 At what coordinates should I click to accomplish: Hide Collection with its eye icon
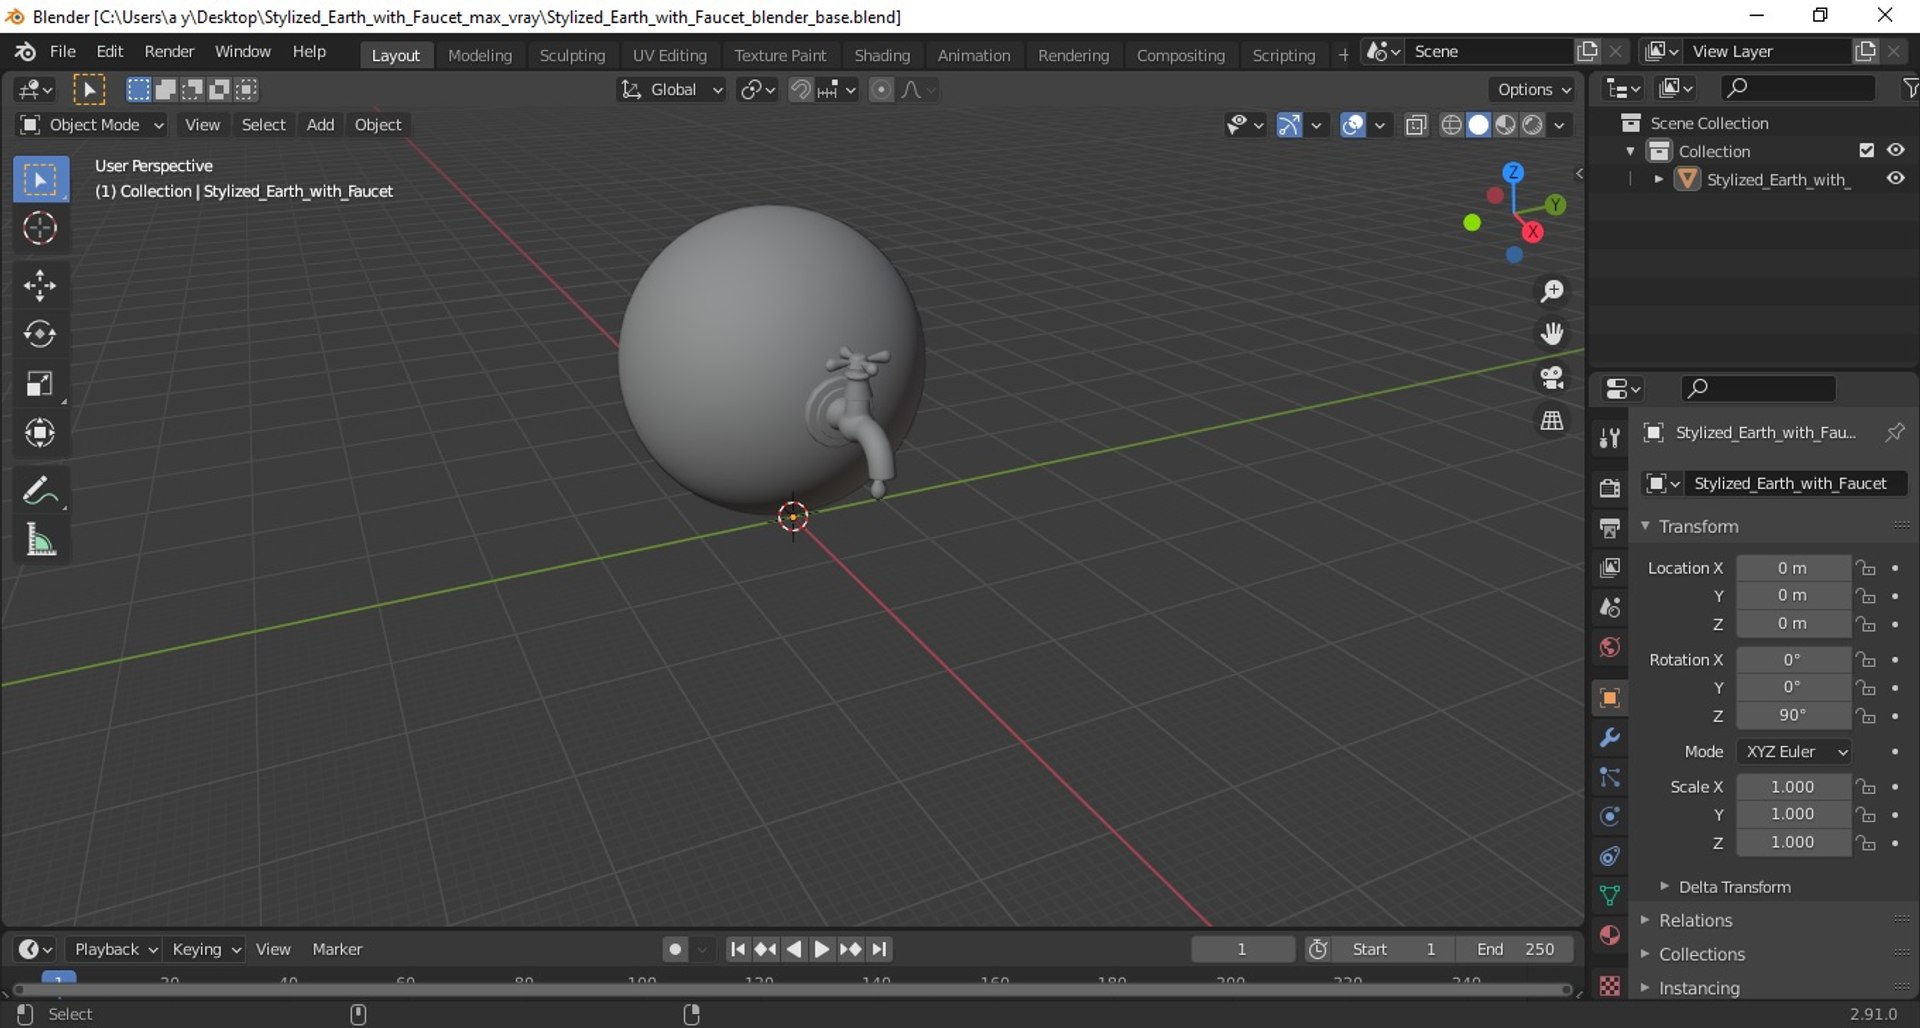(x=1896, y=150)
